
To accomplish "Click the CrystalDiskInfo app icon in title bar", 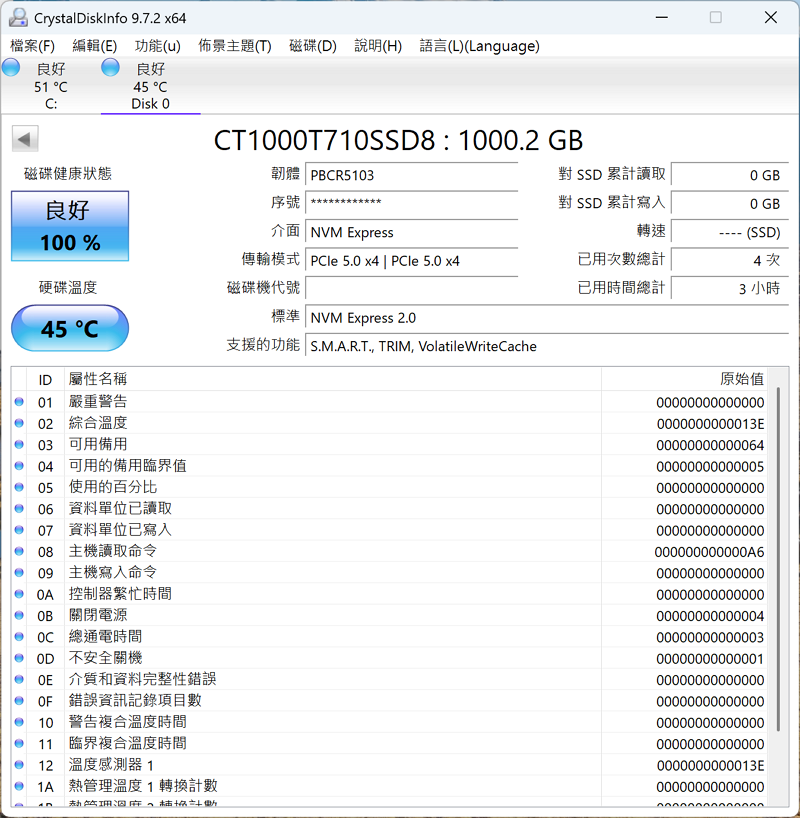I will (x=19, y=18).
